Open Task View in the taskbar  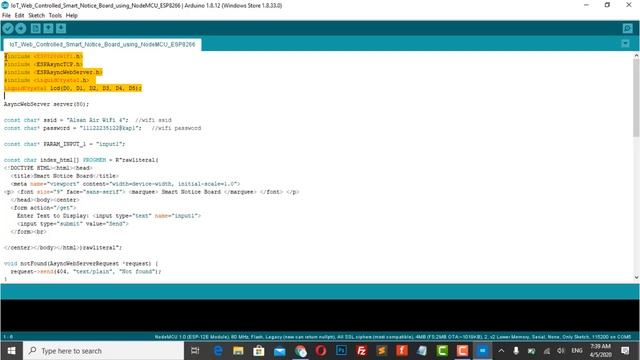tap(195, 351)
